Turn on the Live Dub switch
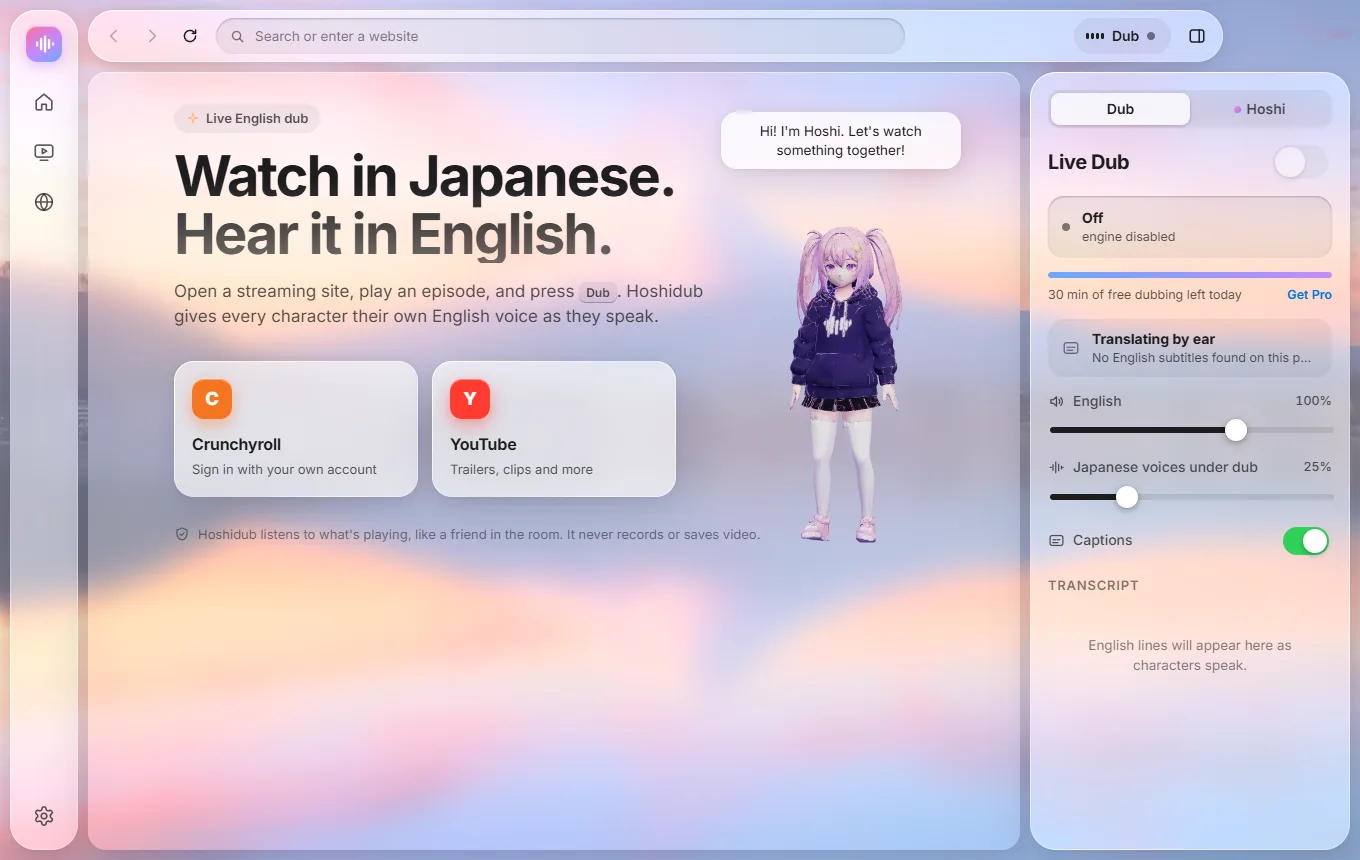The width and height of the screenshot is (1360, 860). [1301, 162]
